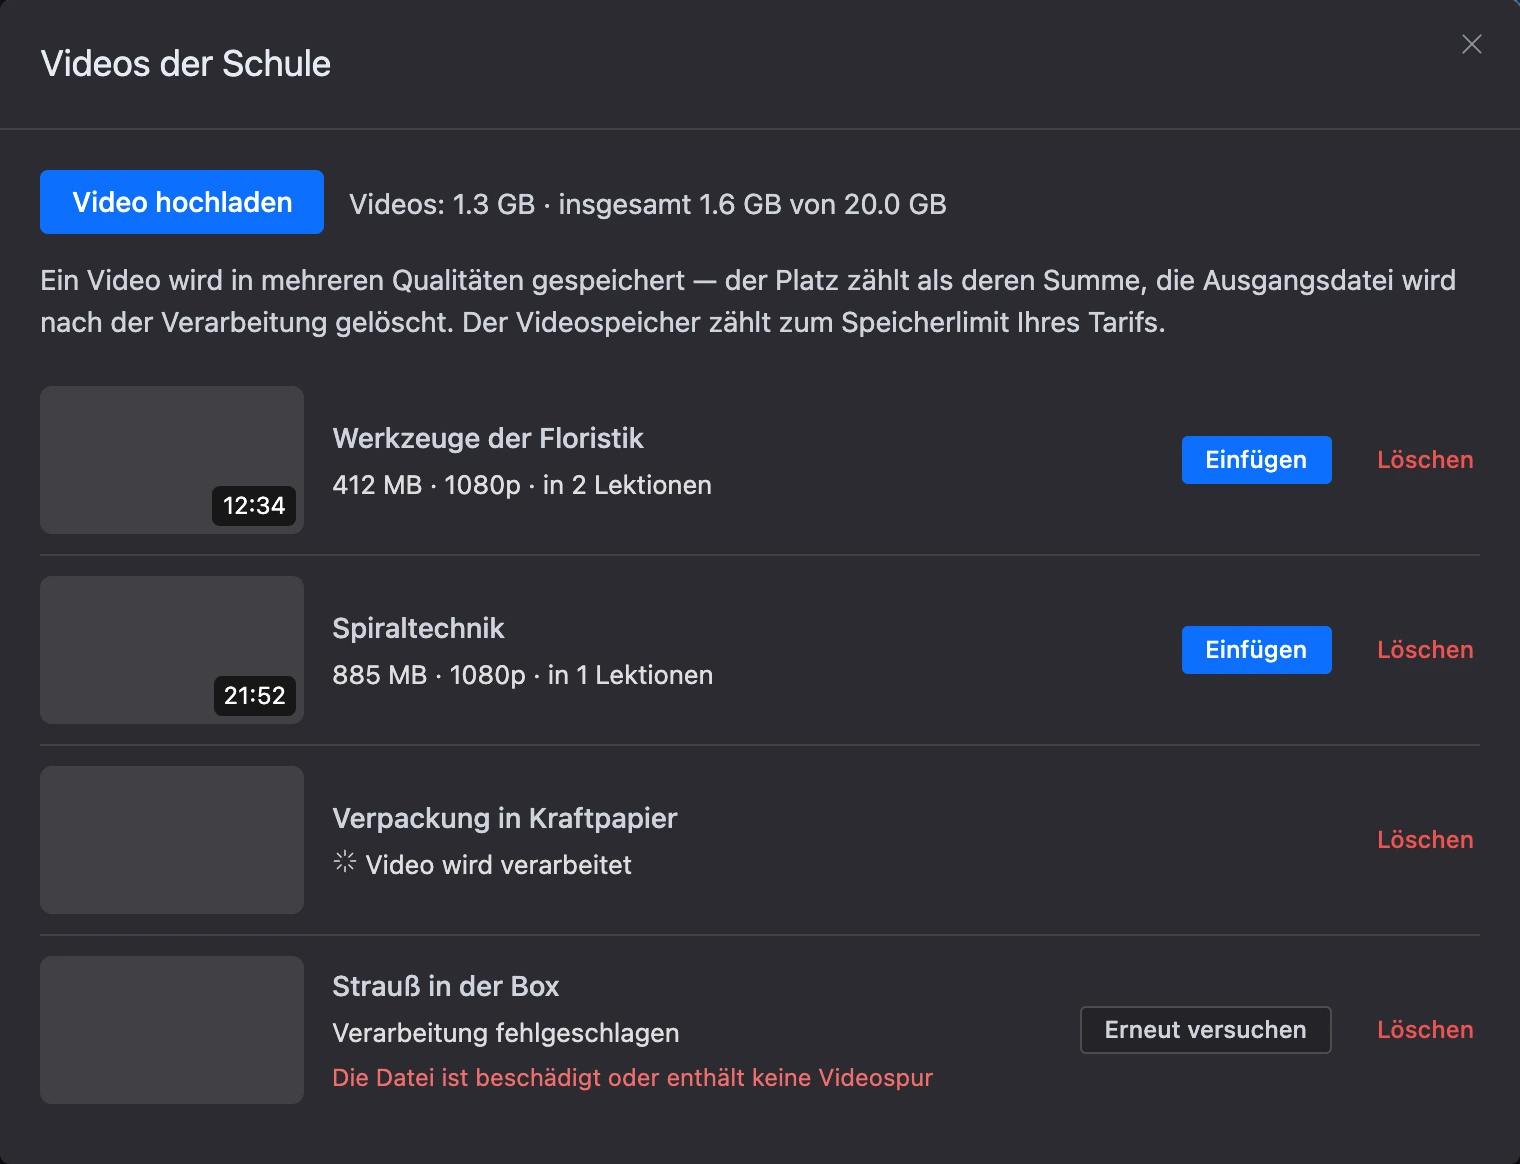Click the title Verpackung in Kraftpapier

505,818
